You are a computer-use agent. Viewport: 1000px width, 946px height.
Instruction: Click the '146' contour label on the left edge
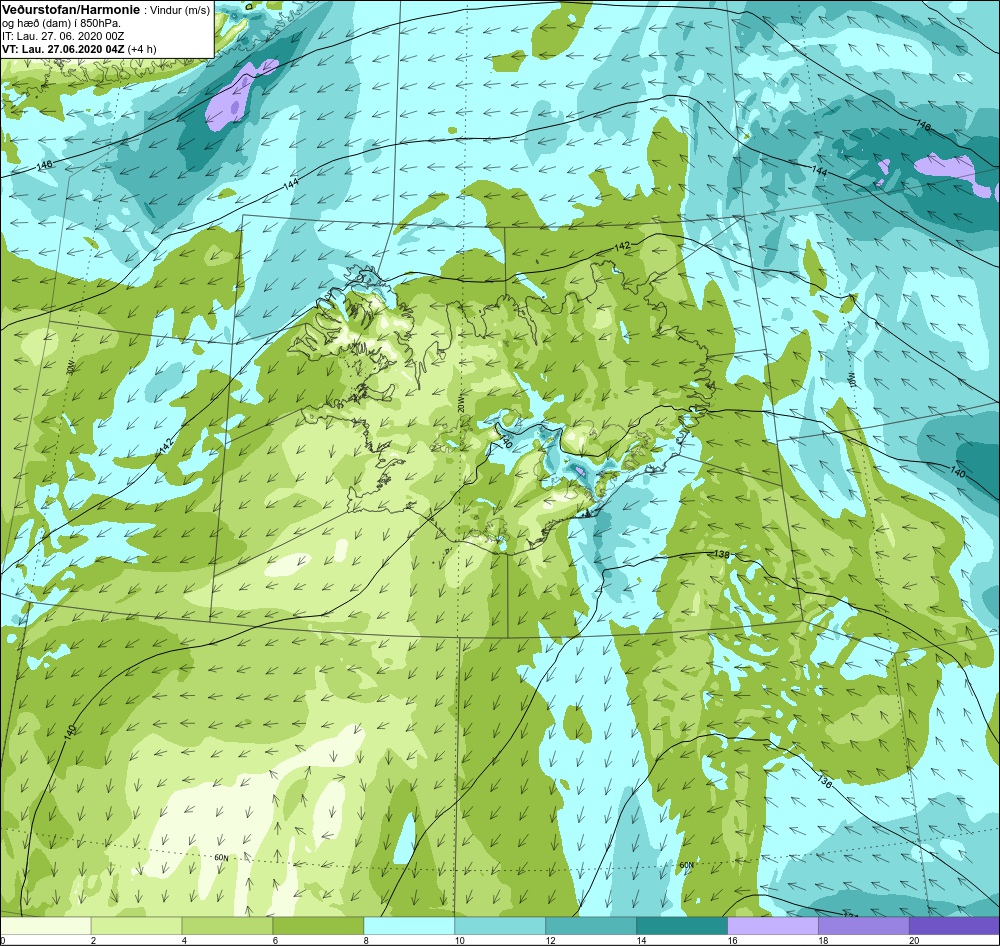[45, 165]
